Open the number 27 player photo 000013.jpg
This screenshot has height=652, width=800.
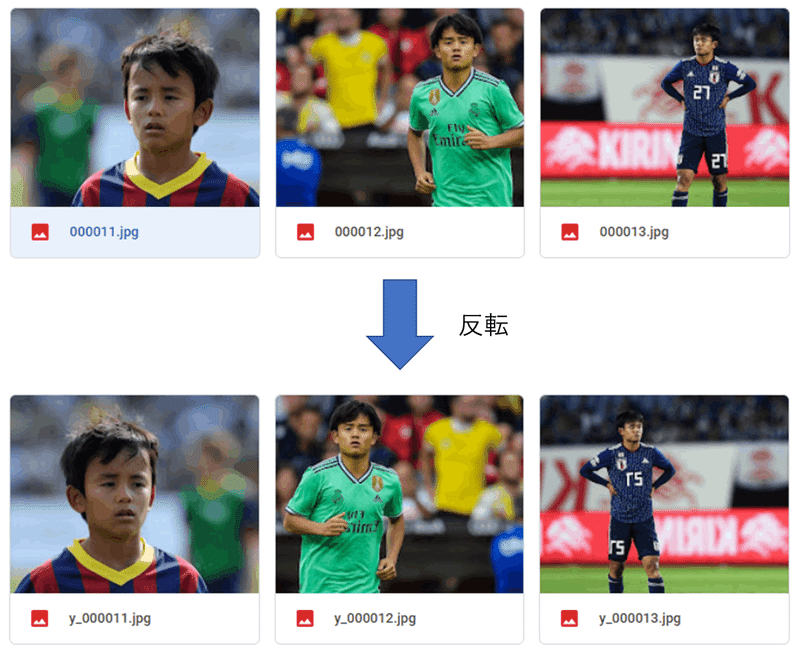pos(665,108)
